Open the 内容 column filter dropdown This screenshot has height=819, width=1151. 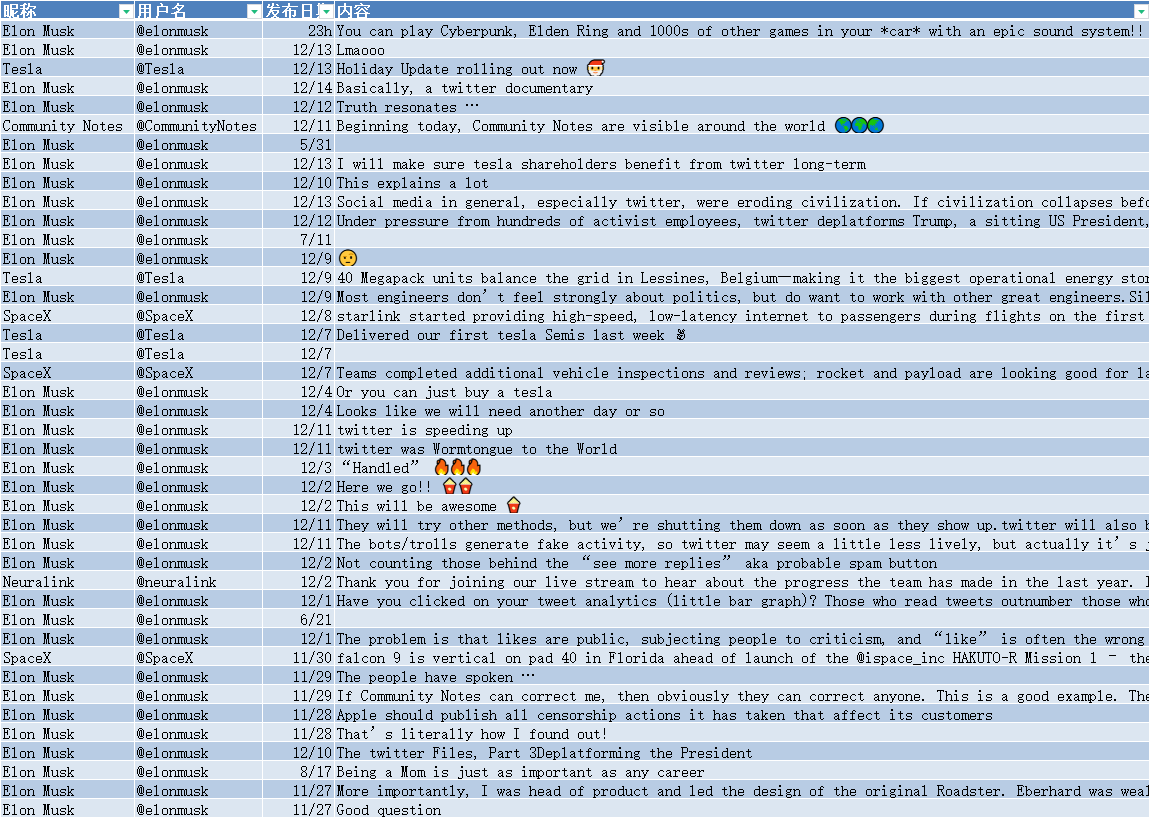1141,12
